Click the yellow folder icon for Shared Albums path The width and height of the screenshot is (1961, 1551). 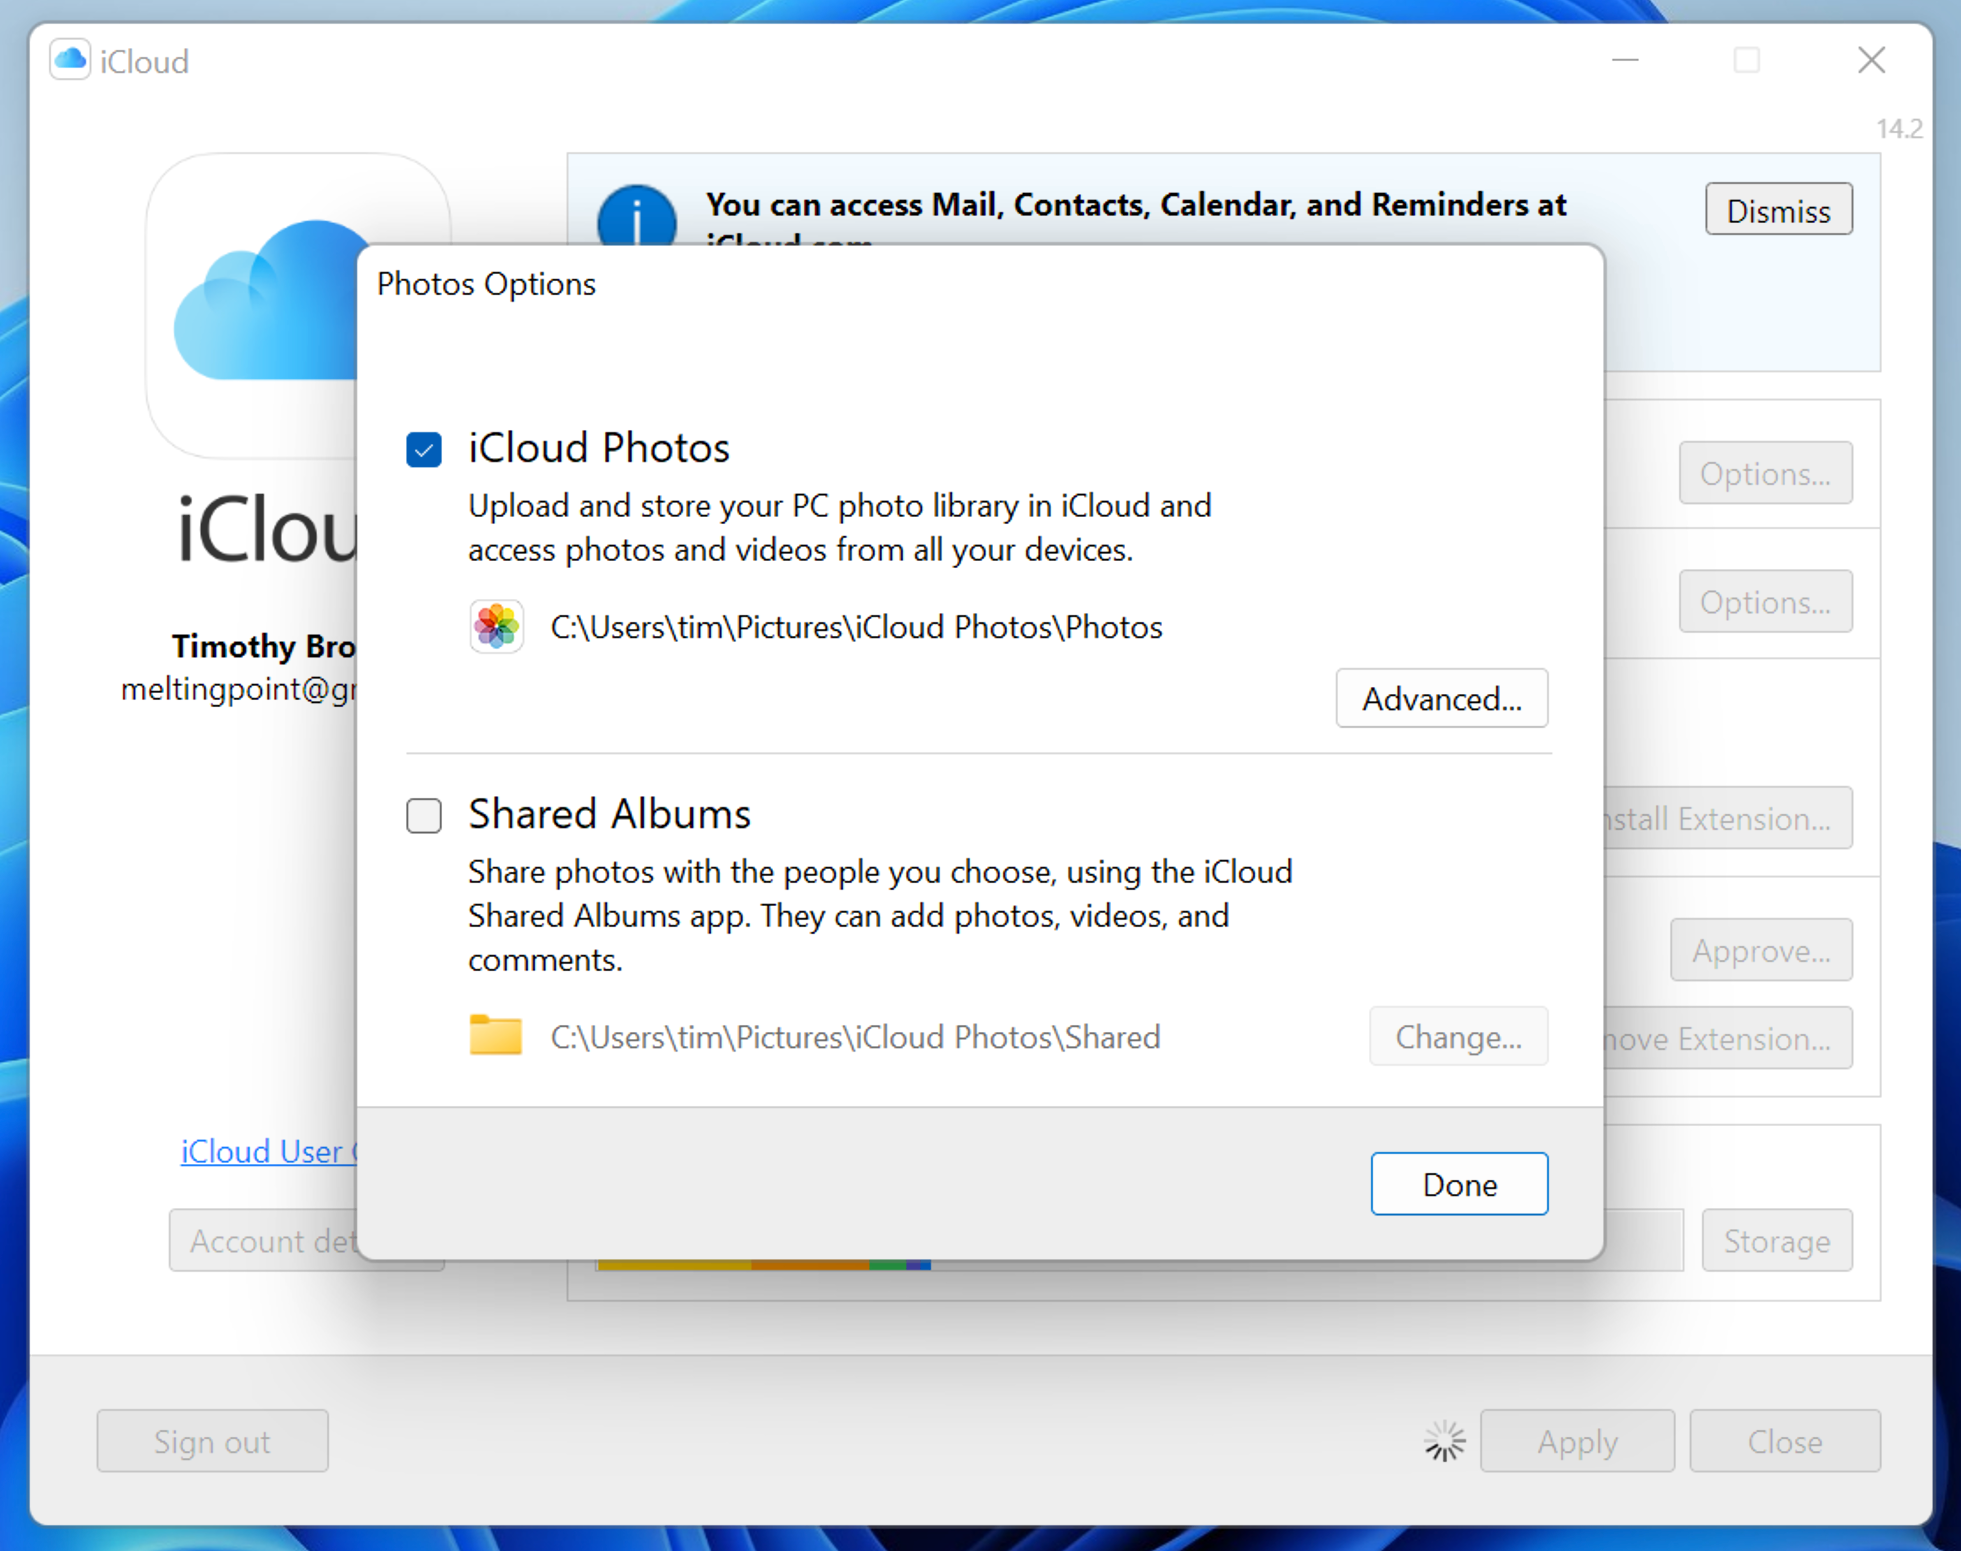pyautogui.click(x=496, y=1036)
